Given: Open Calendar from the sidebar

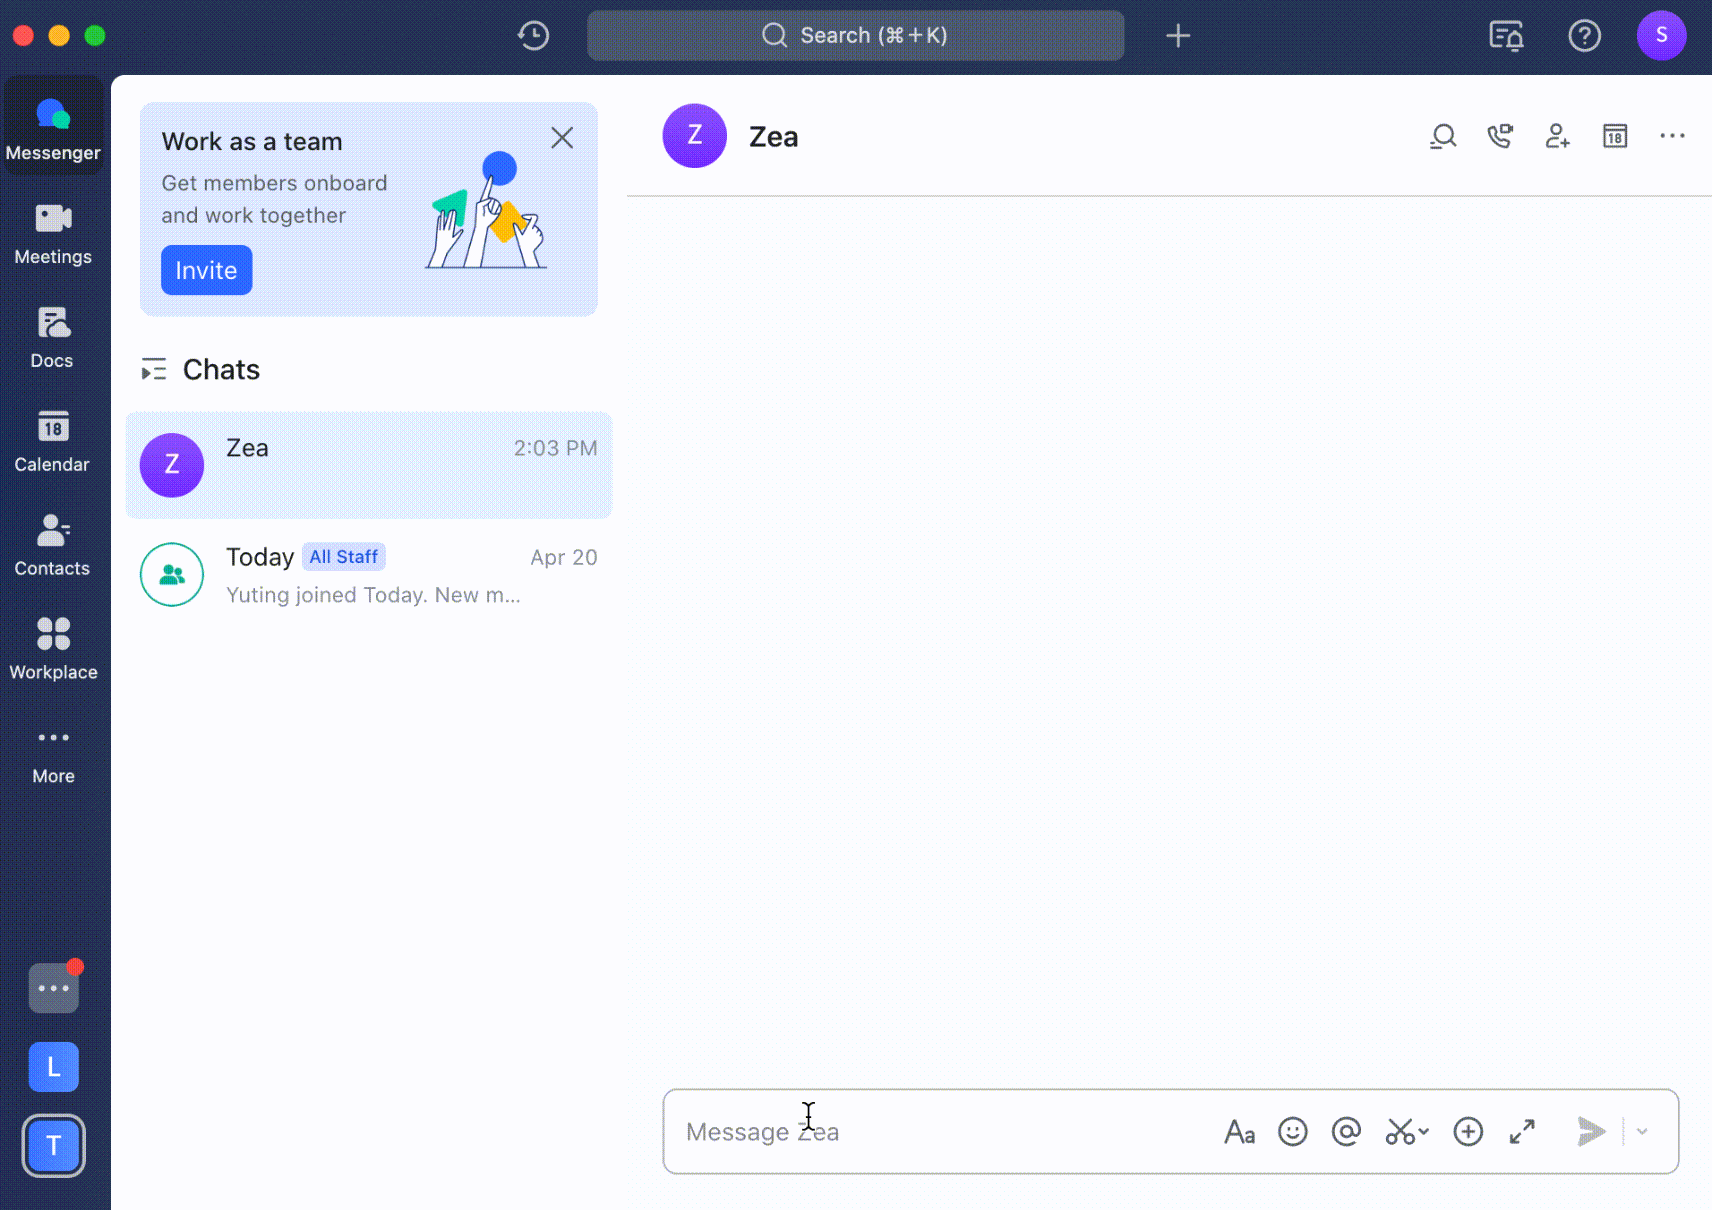Looking at the screenshot, I should [53, 441].
